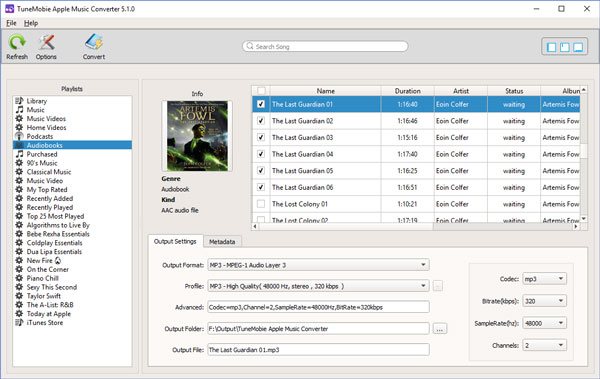Click the Refresh toolbar icon
This screenshot has width=600, height=379.
pyautogui.click(x=17, y=42)
